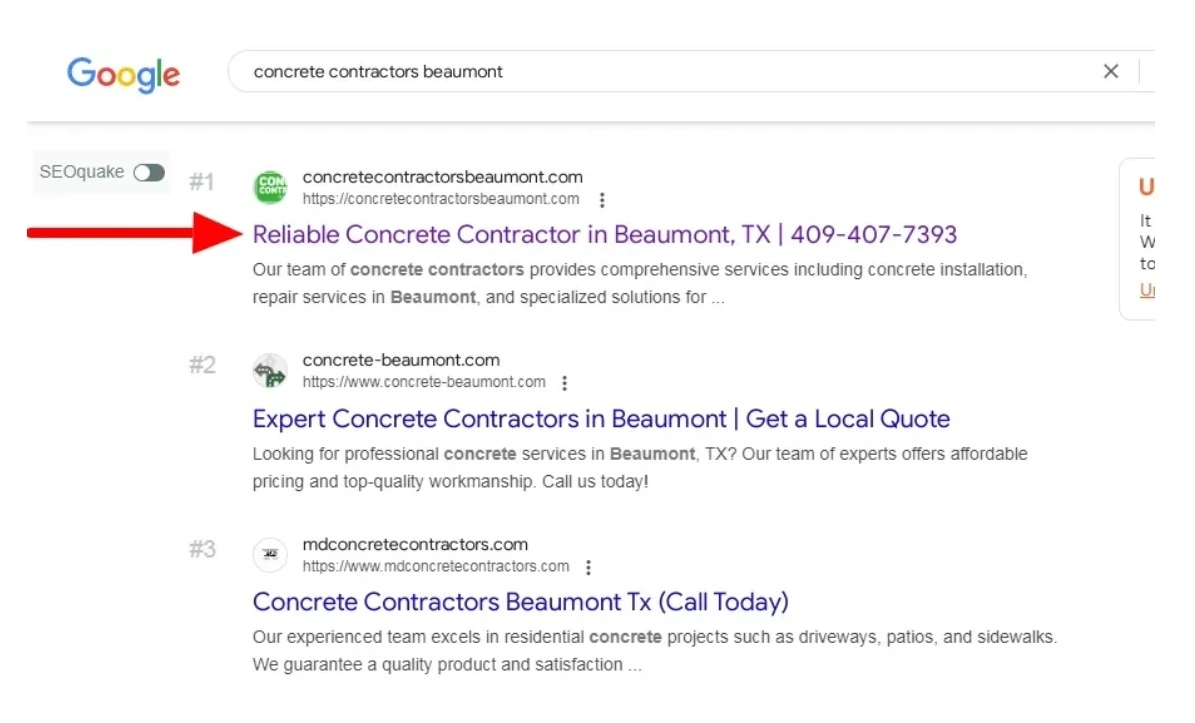Click the Google logo
This screenshot has height=723, width=1195.
coord(123,74)
